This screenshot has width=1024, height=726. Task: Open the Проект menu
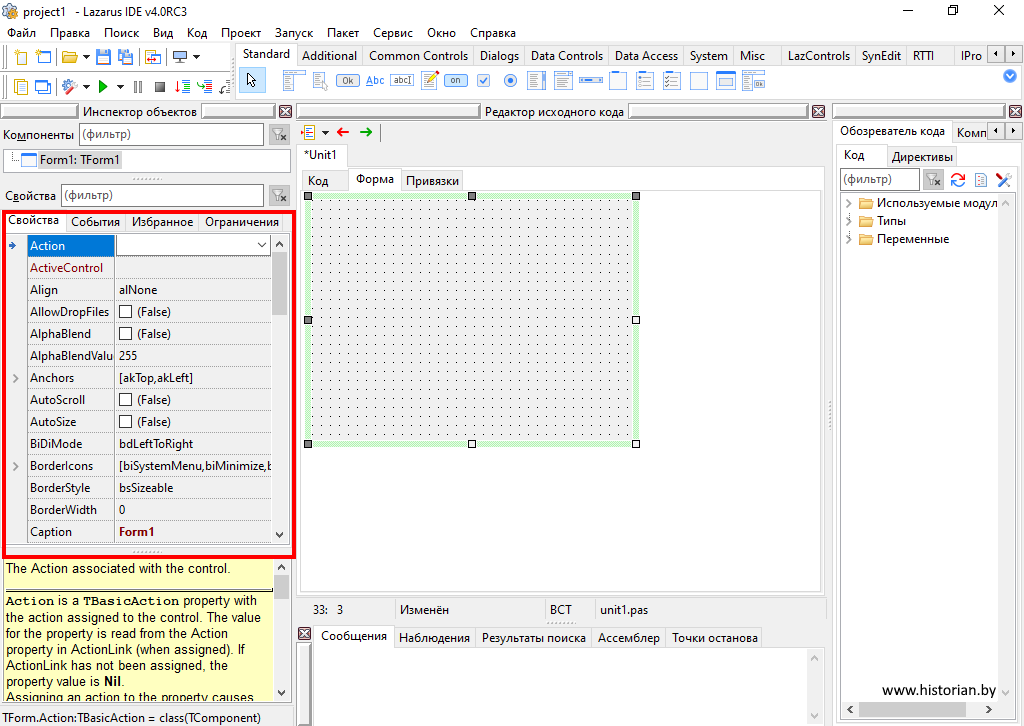tap(241, 33)
